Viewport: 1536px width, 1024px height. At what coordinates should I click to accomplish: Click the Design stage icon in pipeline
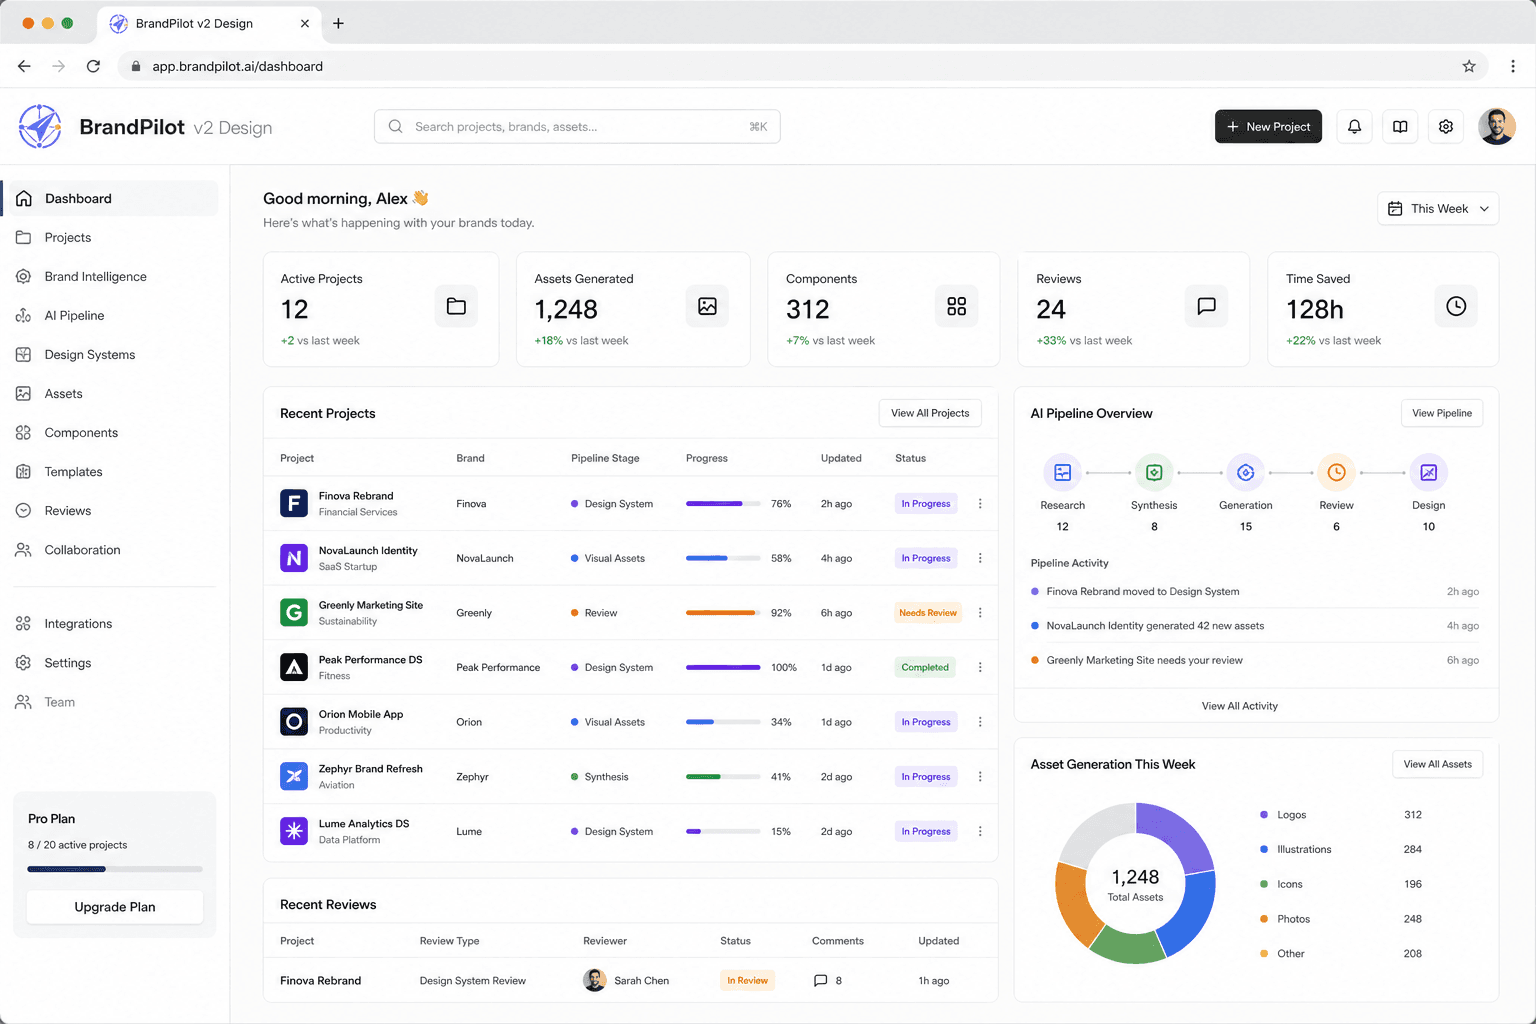click(x=1428, y=472)
